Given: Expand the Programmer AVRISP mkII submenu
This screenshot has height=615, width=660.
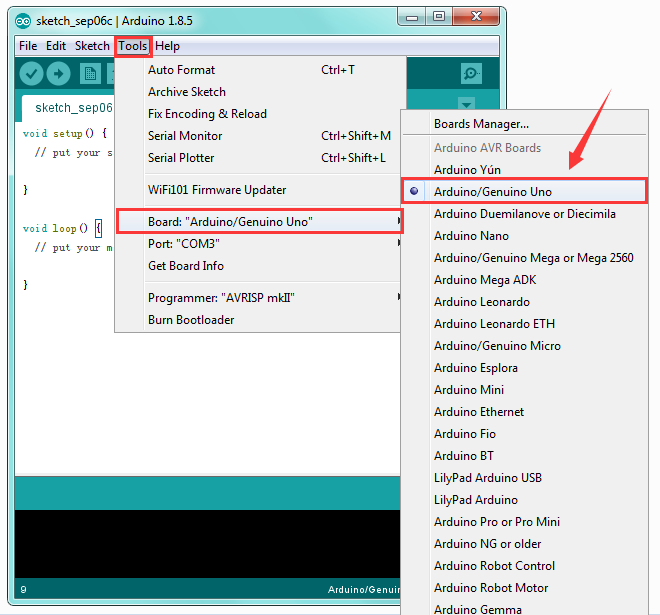Looking at the screenshot, I should (x=258, y=298).
